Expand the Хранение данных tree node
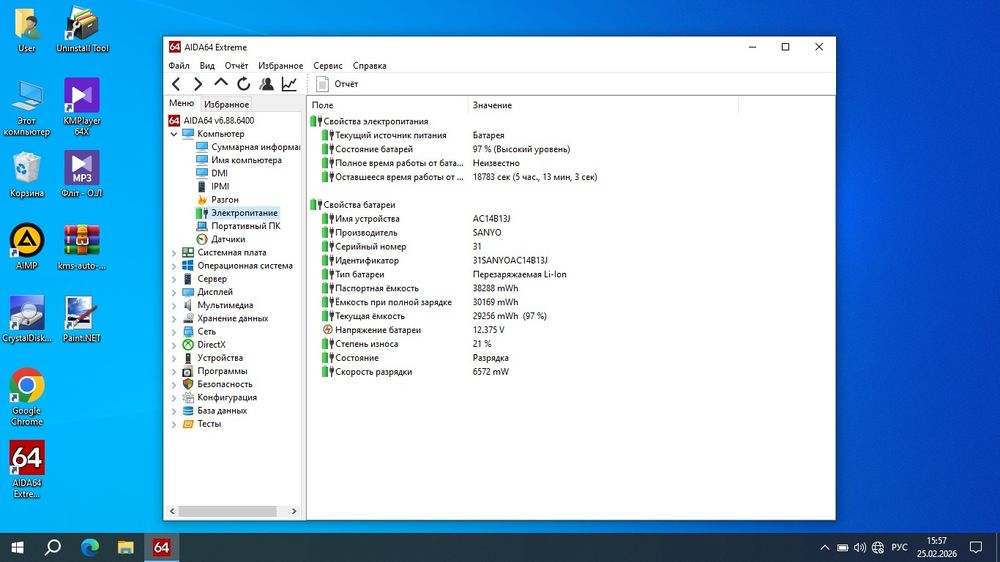The height and width of the screenshot is (562, 1000). point(174,318)
